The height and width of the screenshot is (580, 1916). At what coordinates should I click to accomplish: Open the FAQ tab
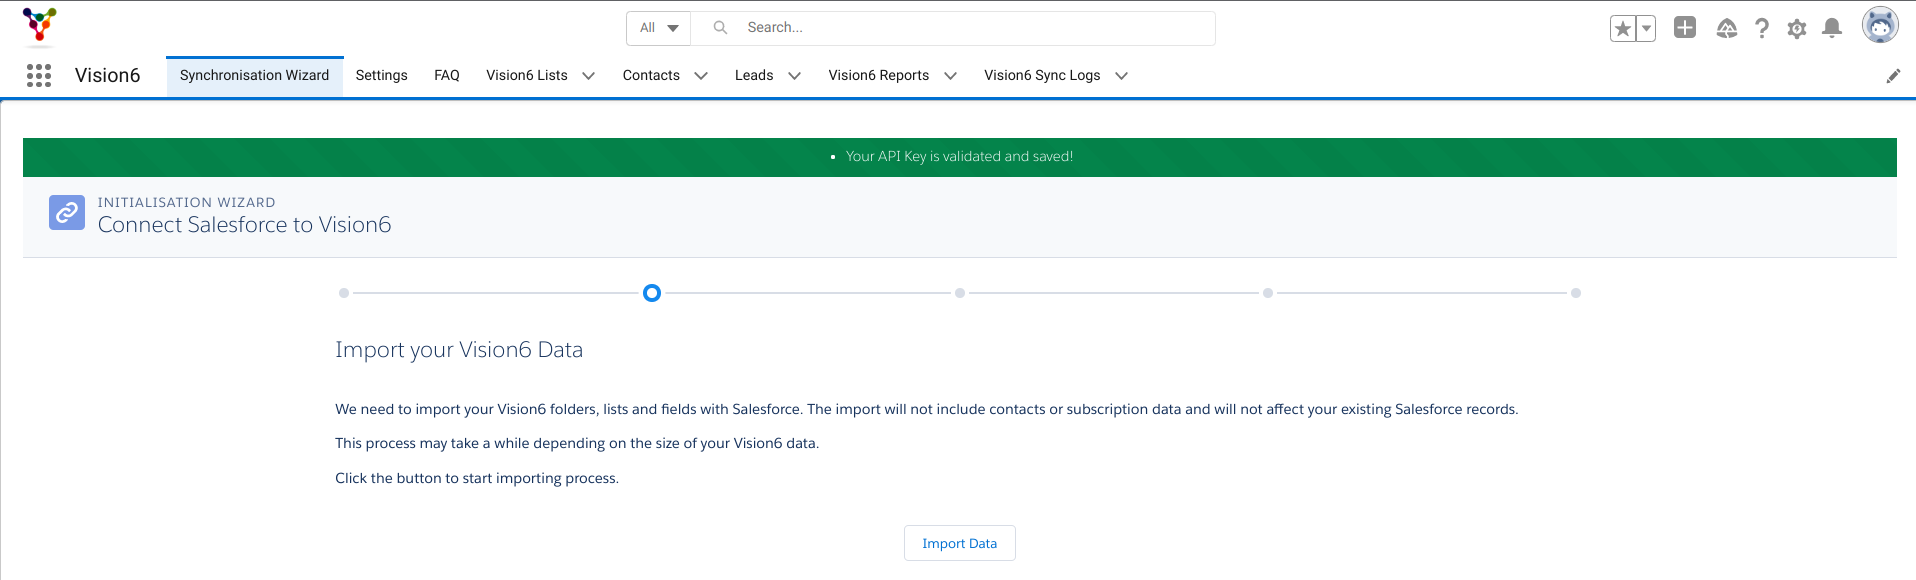coord(447,76)
